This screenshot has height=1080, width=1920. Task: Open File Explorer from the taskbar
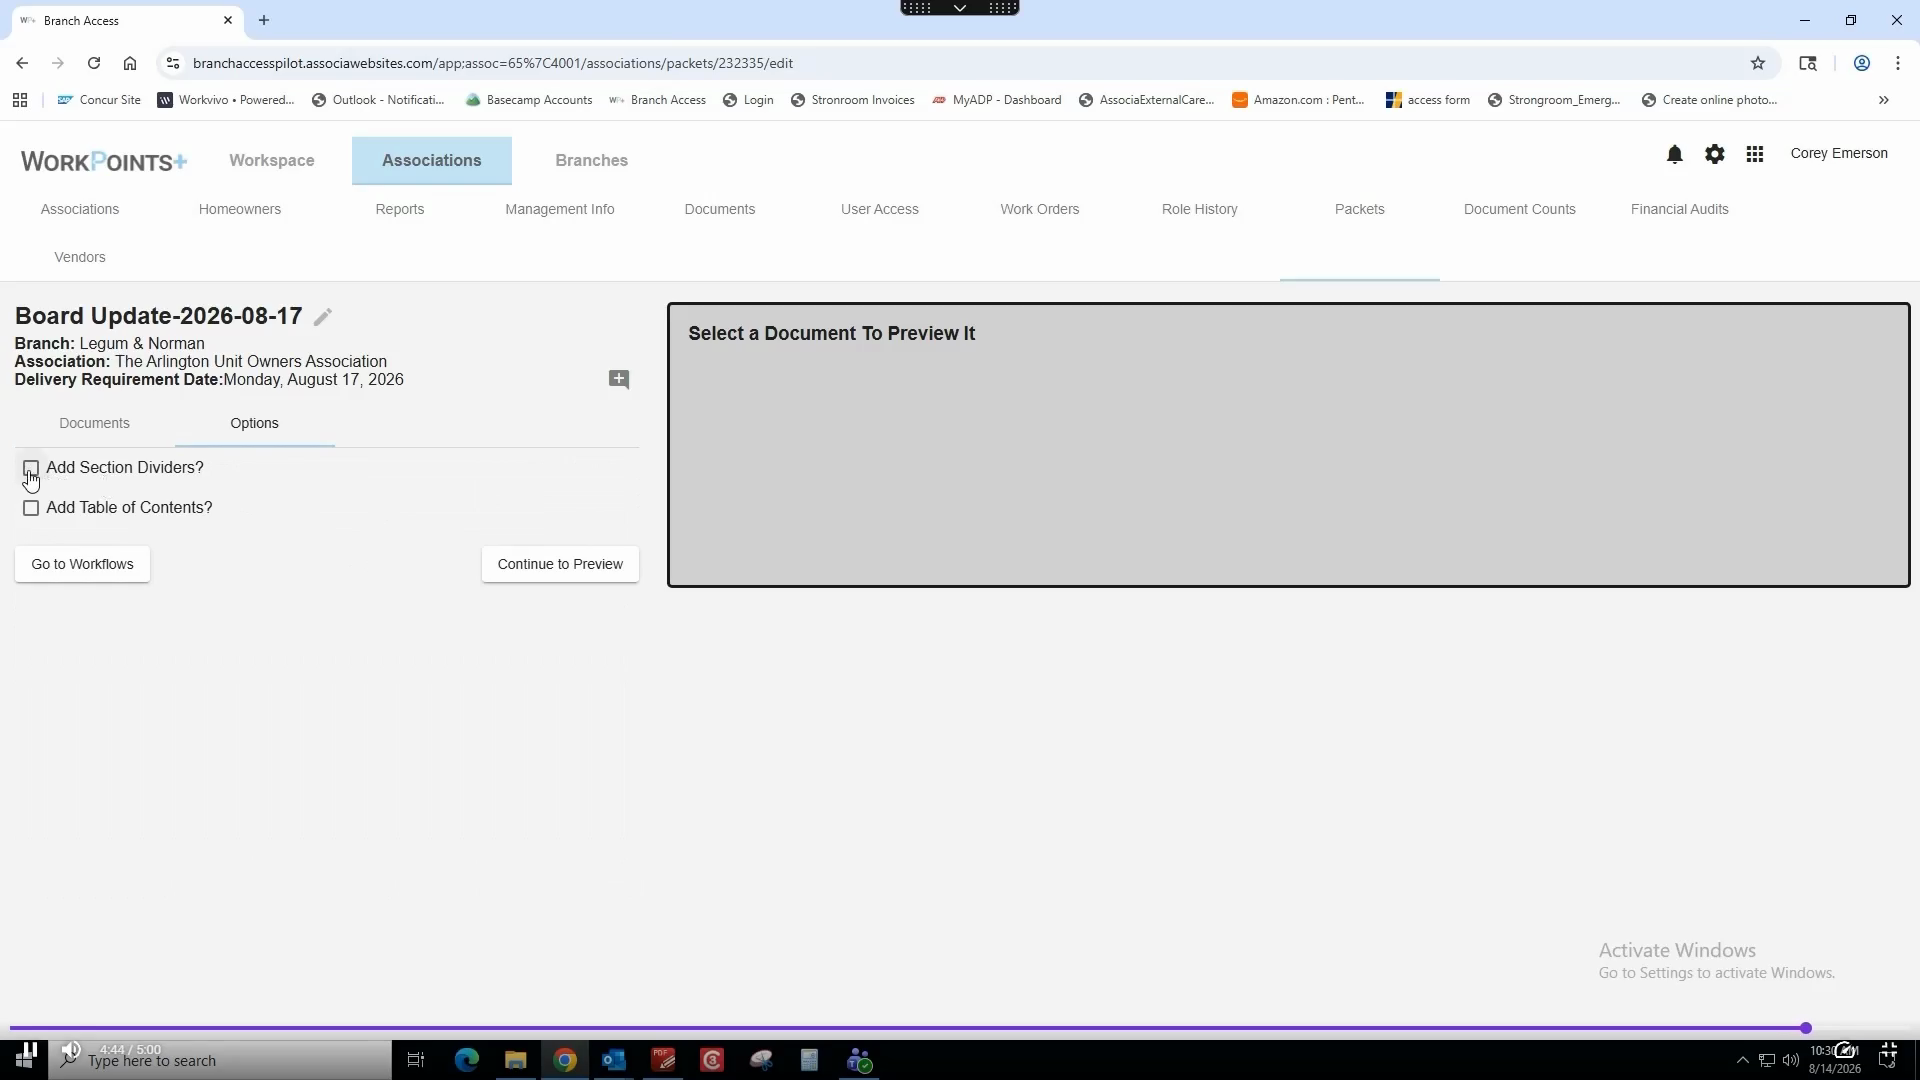tap(516, 1060)
